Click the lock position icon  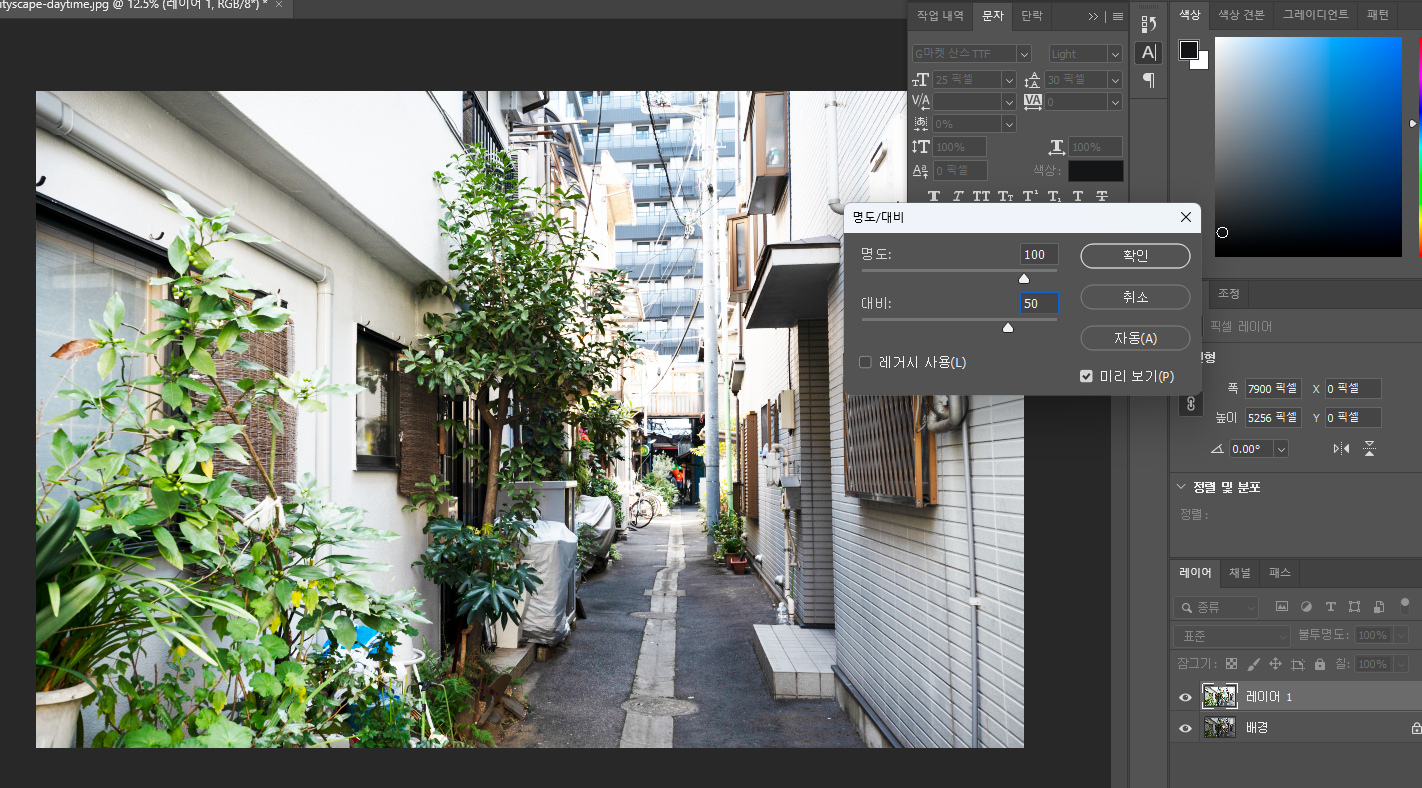coord(1275,664)
